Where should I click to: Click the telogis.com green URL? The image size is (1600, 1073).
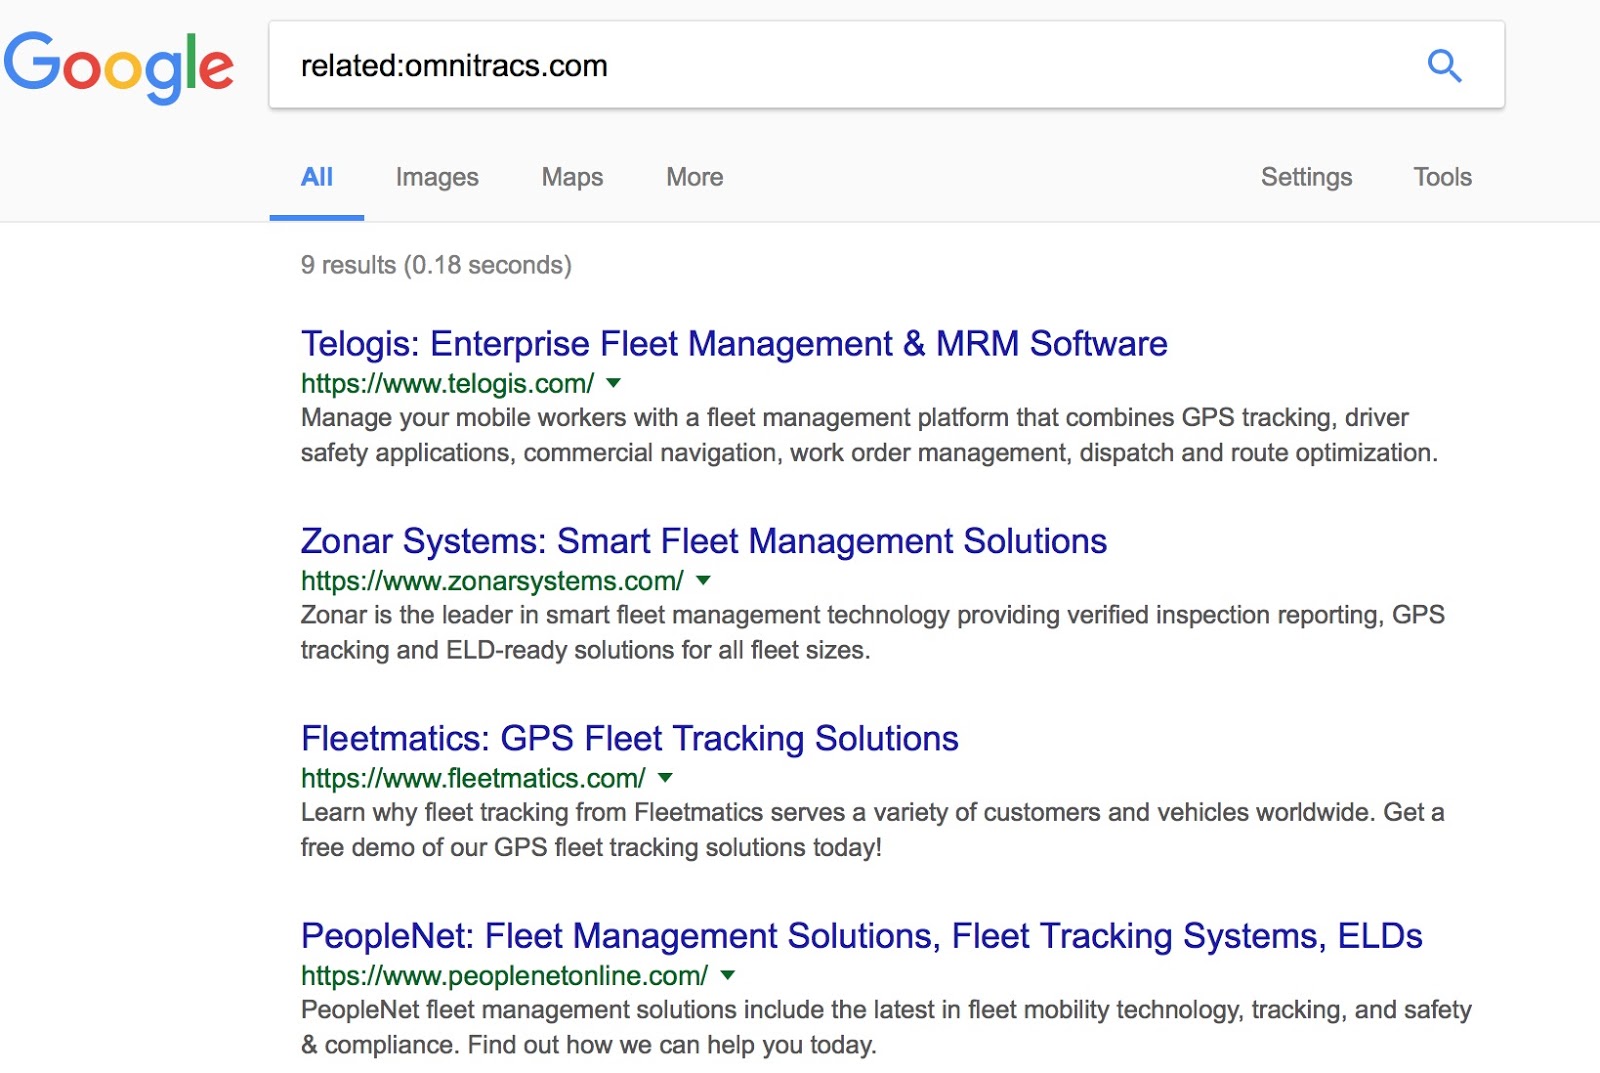point(447,384)
